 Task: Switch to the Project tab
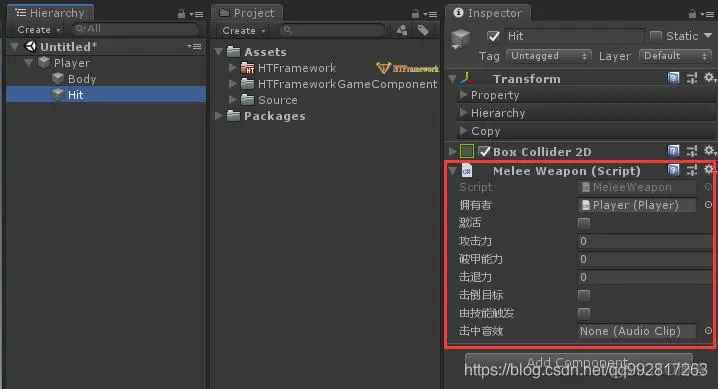click(247, 13)
